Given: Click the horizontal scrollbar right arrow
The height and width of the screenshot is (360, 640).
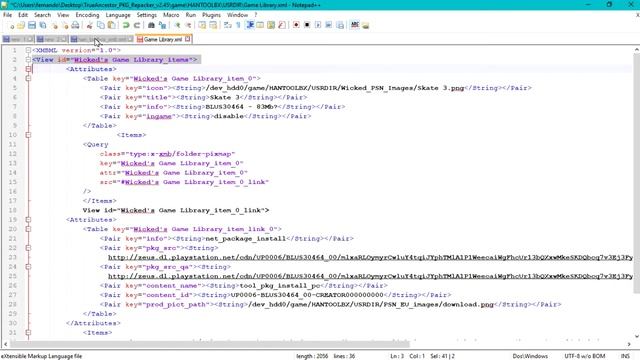Looking at the screenshot, I should [629, 344].
